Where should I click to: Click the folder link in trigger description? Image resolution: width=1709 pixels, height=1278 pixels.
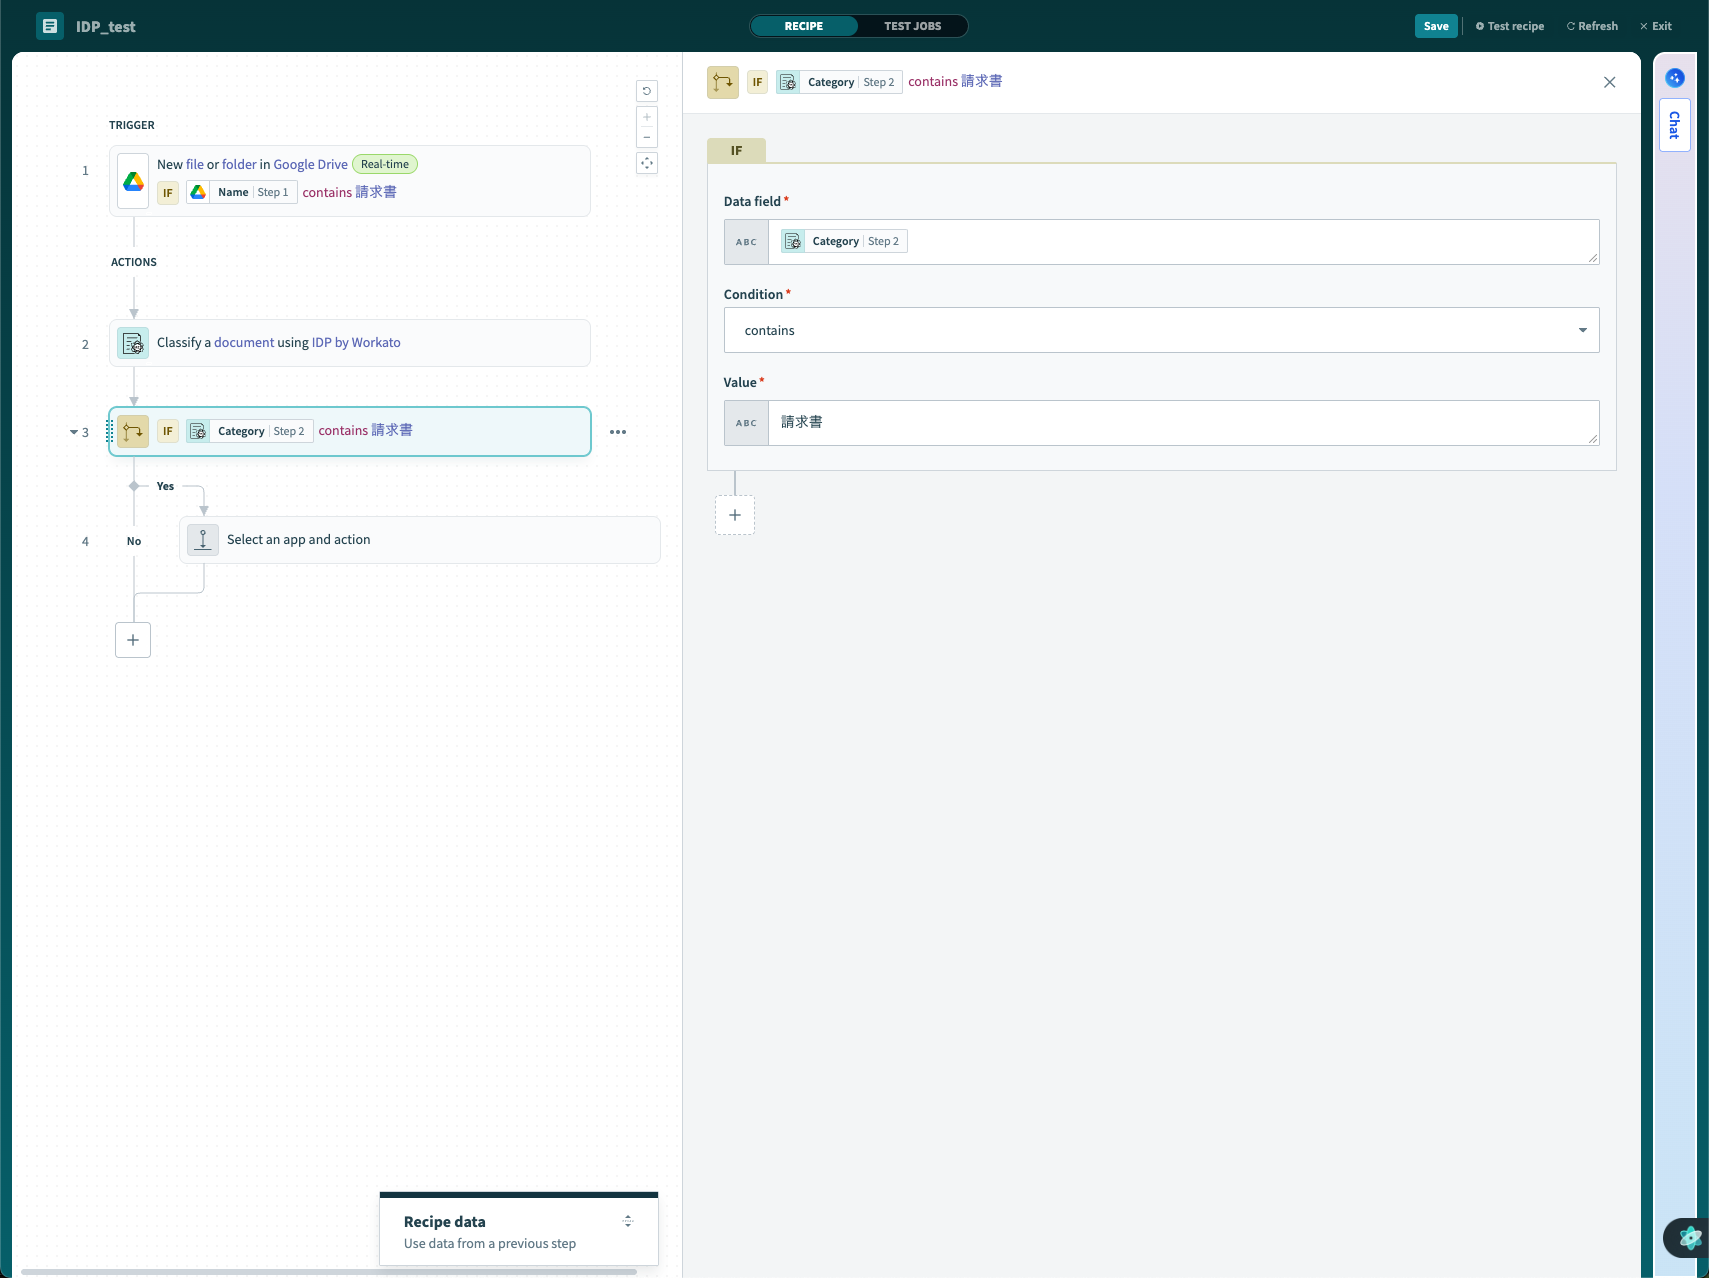[x=239, y=164]
